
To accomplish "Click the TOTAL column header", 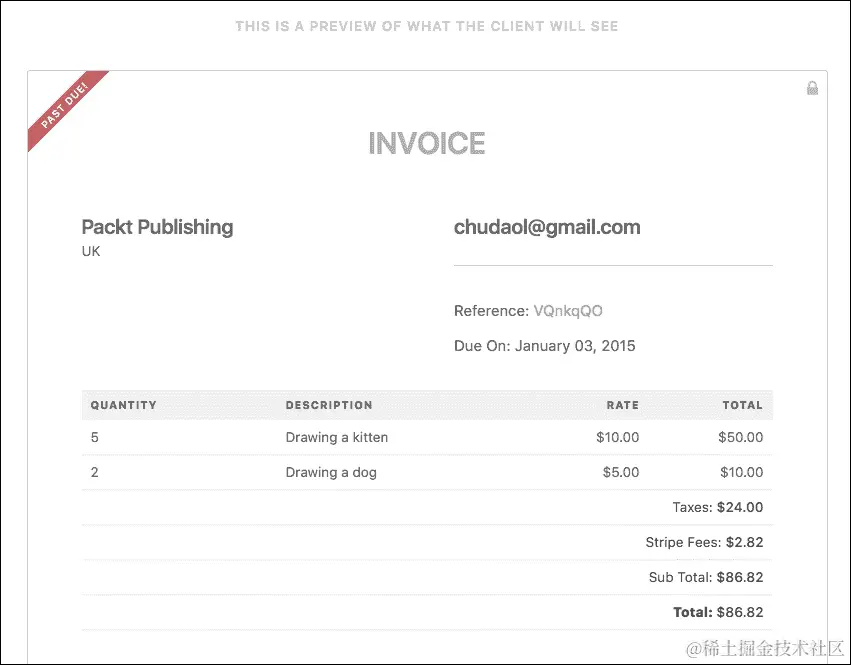I will click(x=742, y=405).
